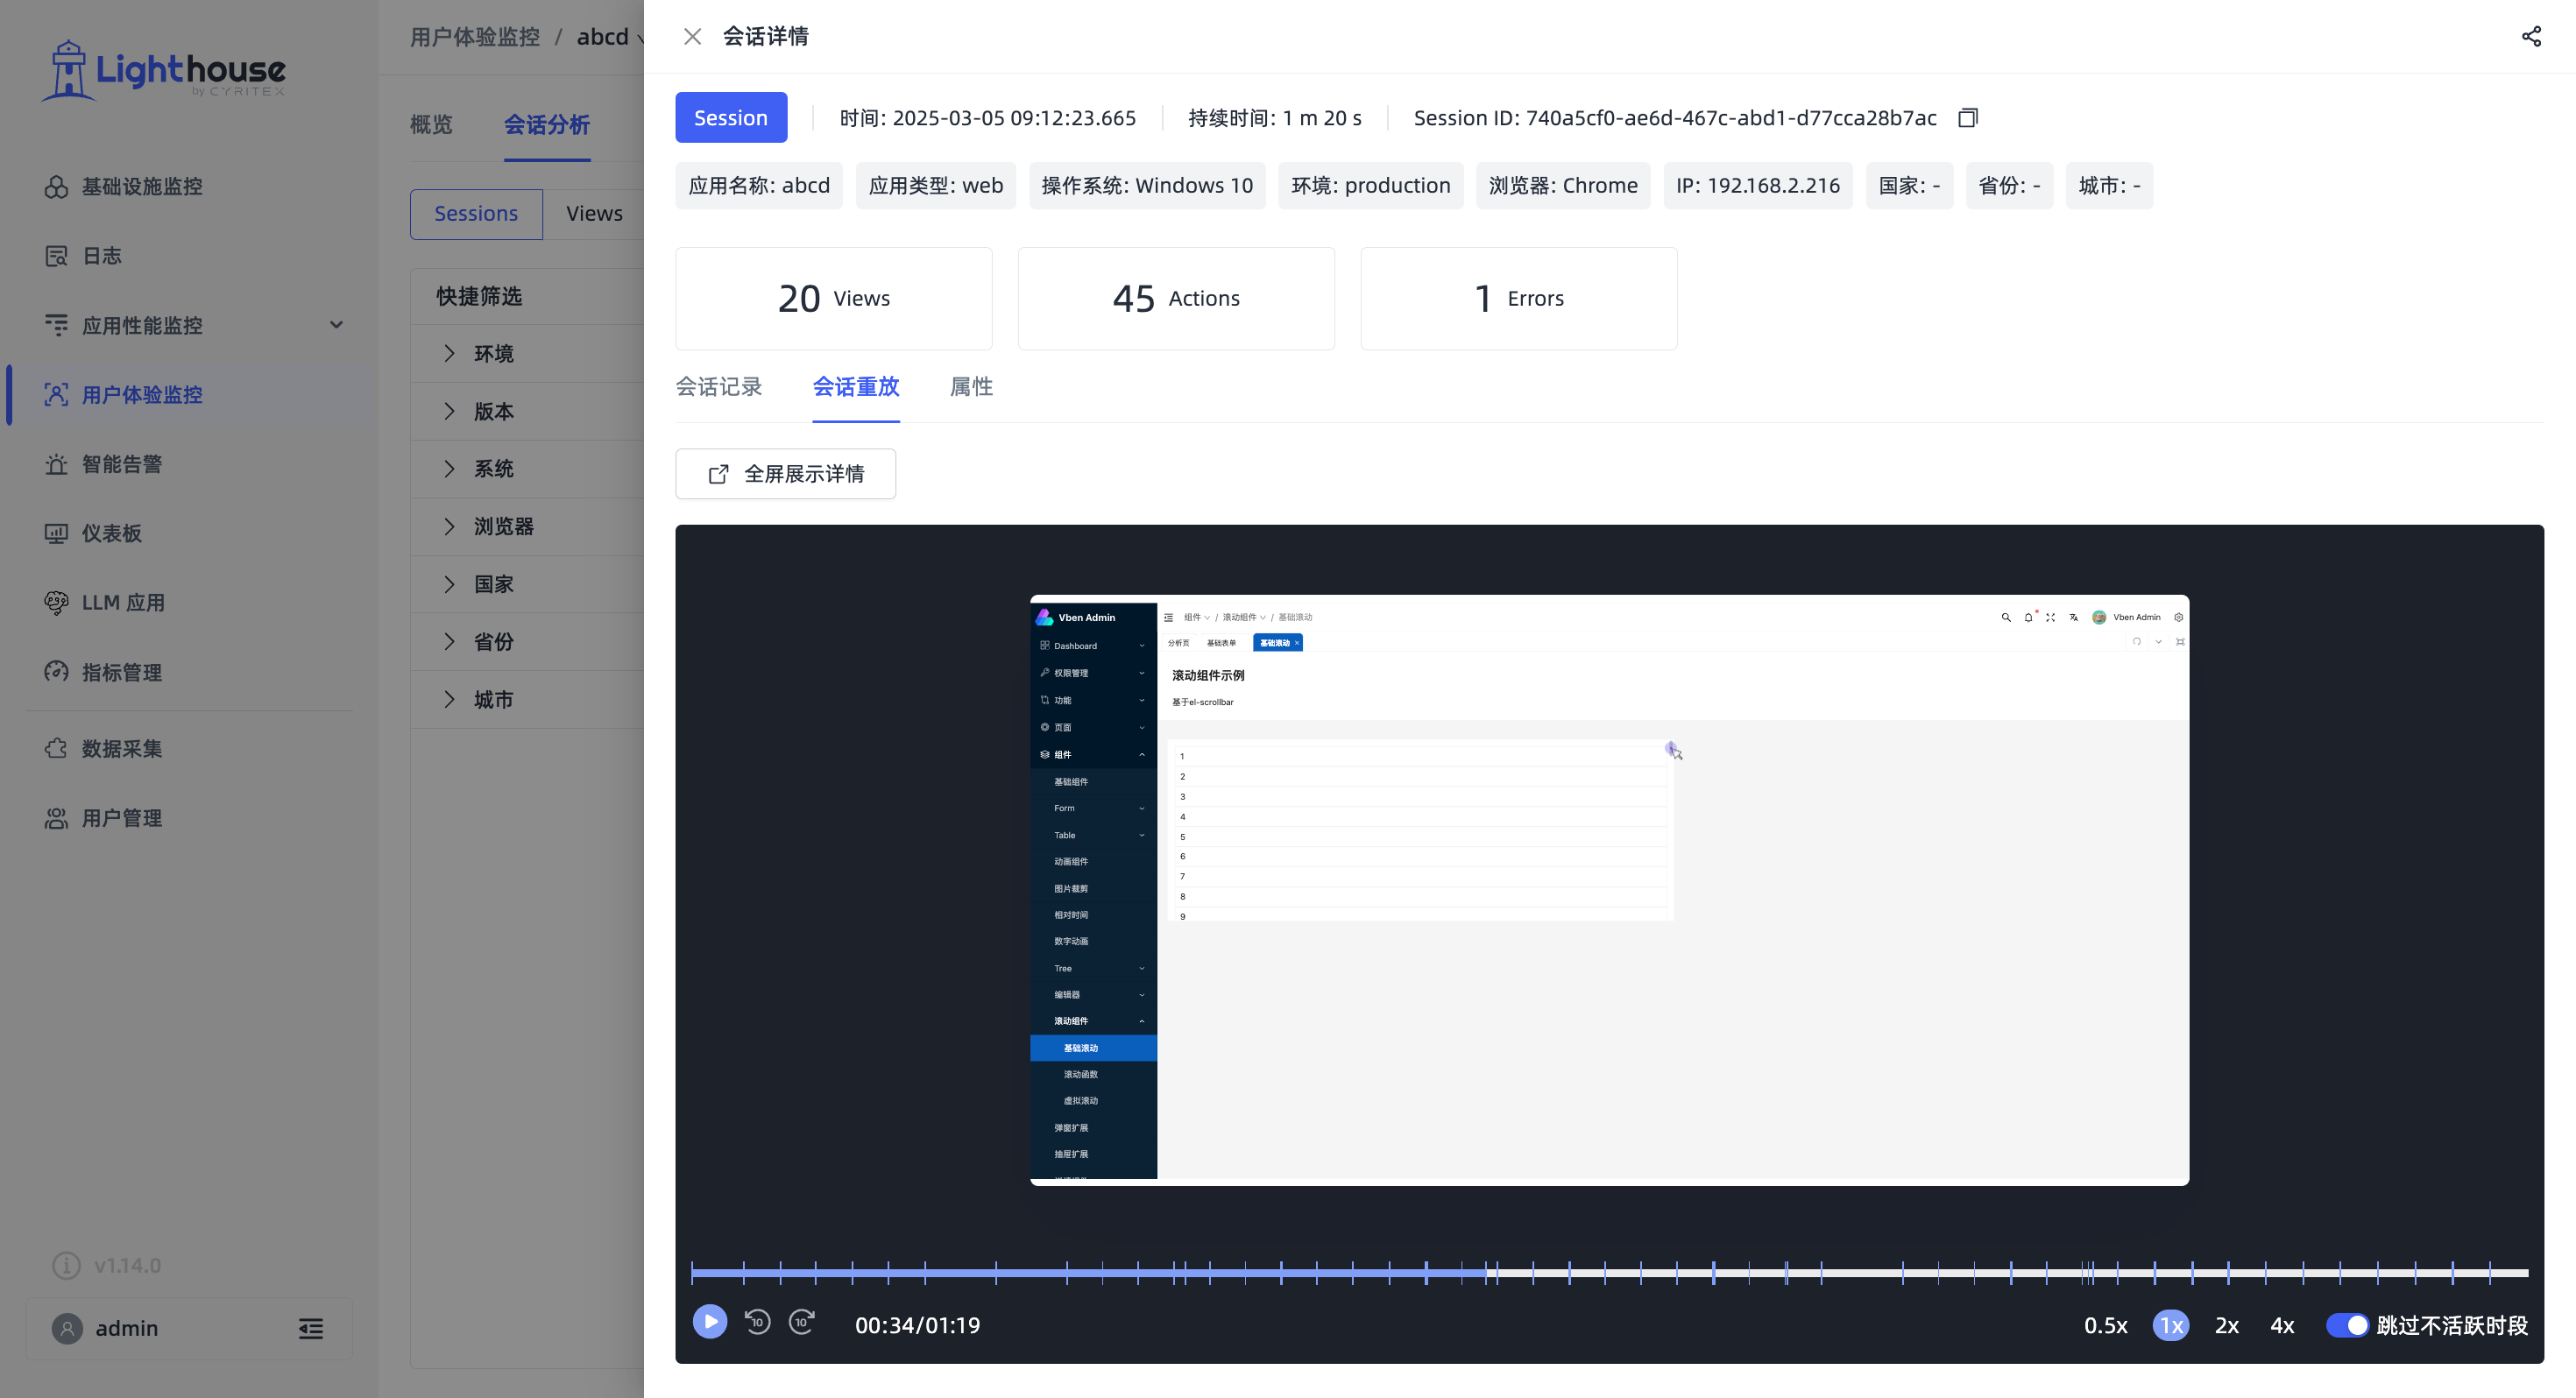Switch to the 会话记录 tab

[718, 387]
